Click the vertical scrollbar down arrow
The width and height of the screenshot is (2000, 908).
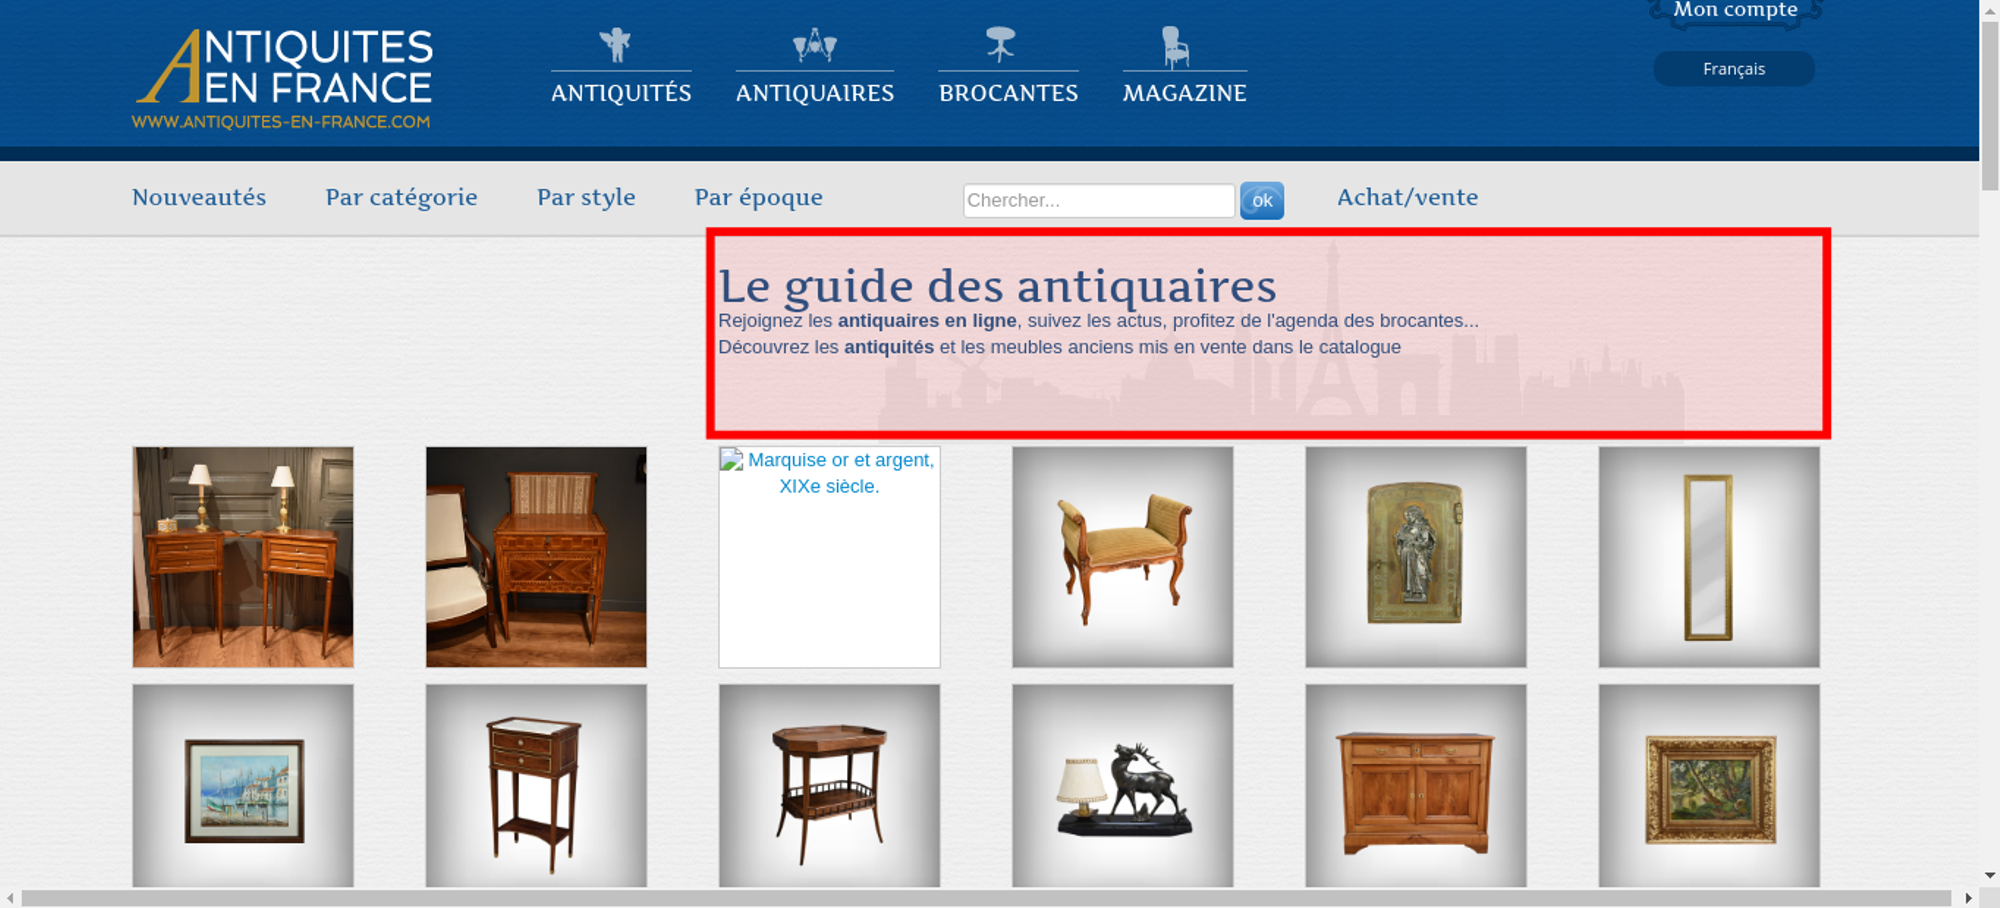click(x=1989, y=875)
